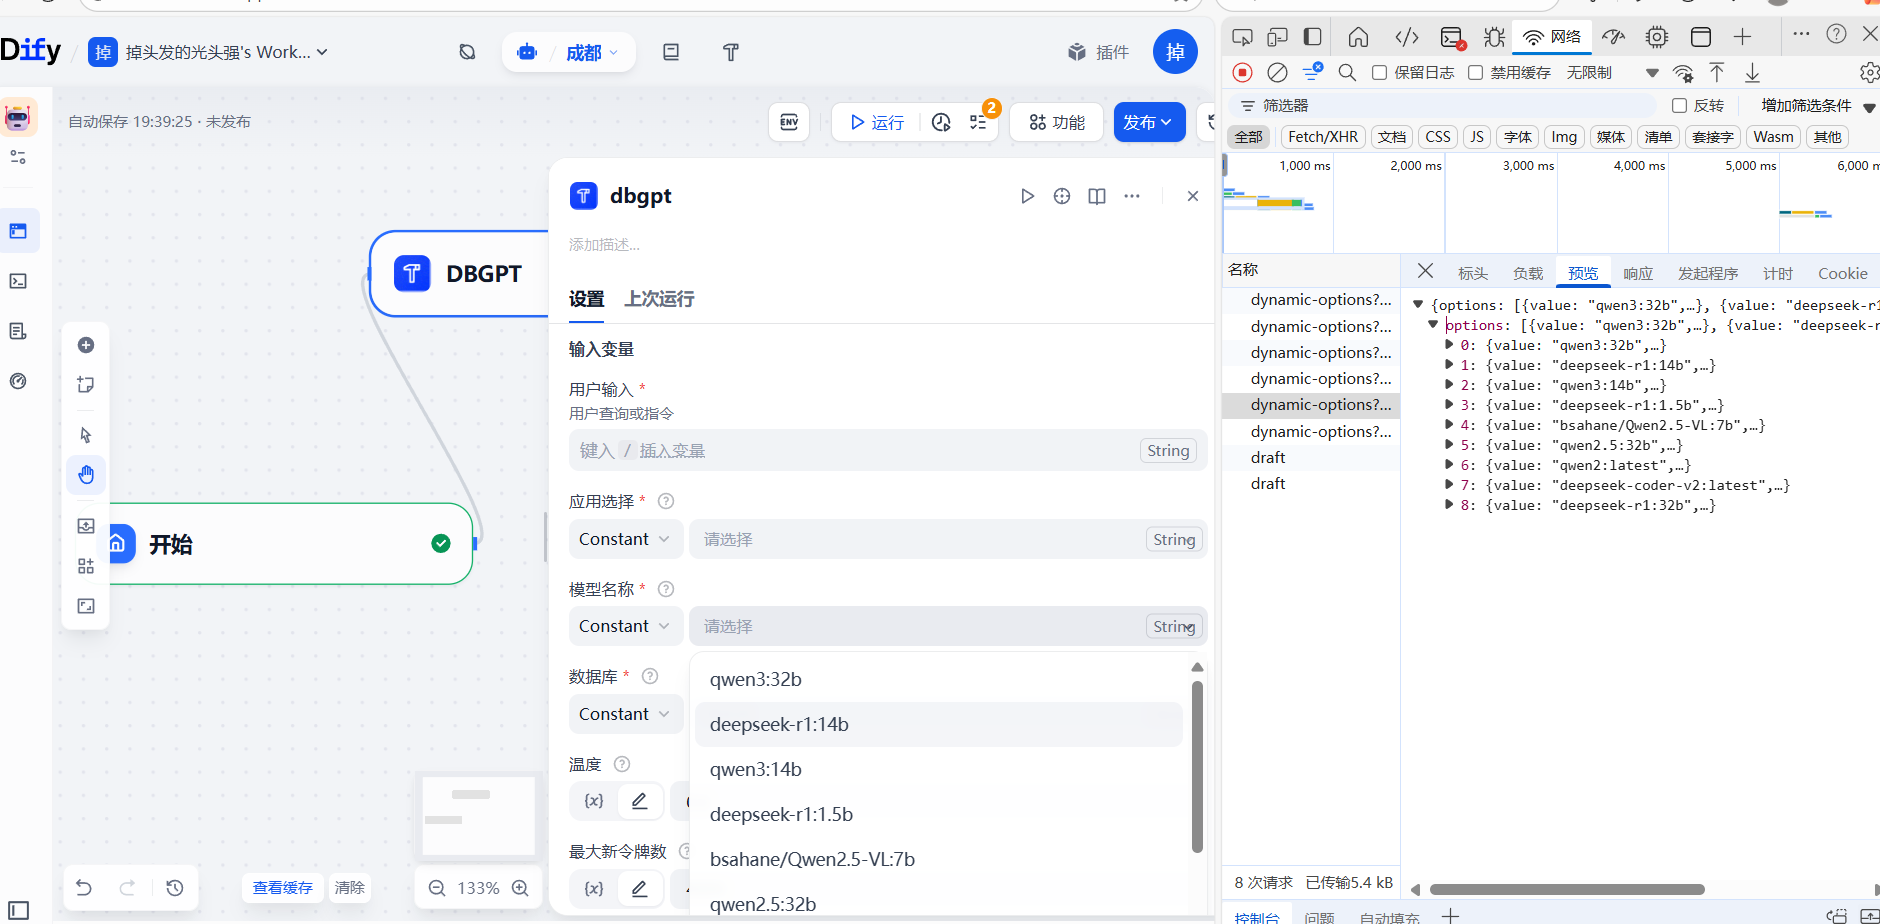
Task: Select deepseek-r1:14b from the model list
Action: 779,724
